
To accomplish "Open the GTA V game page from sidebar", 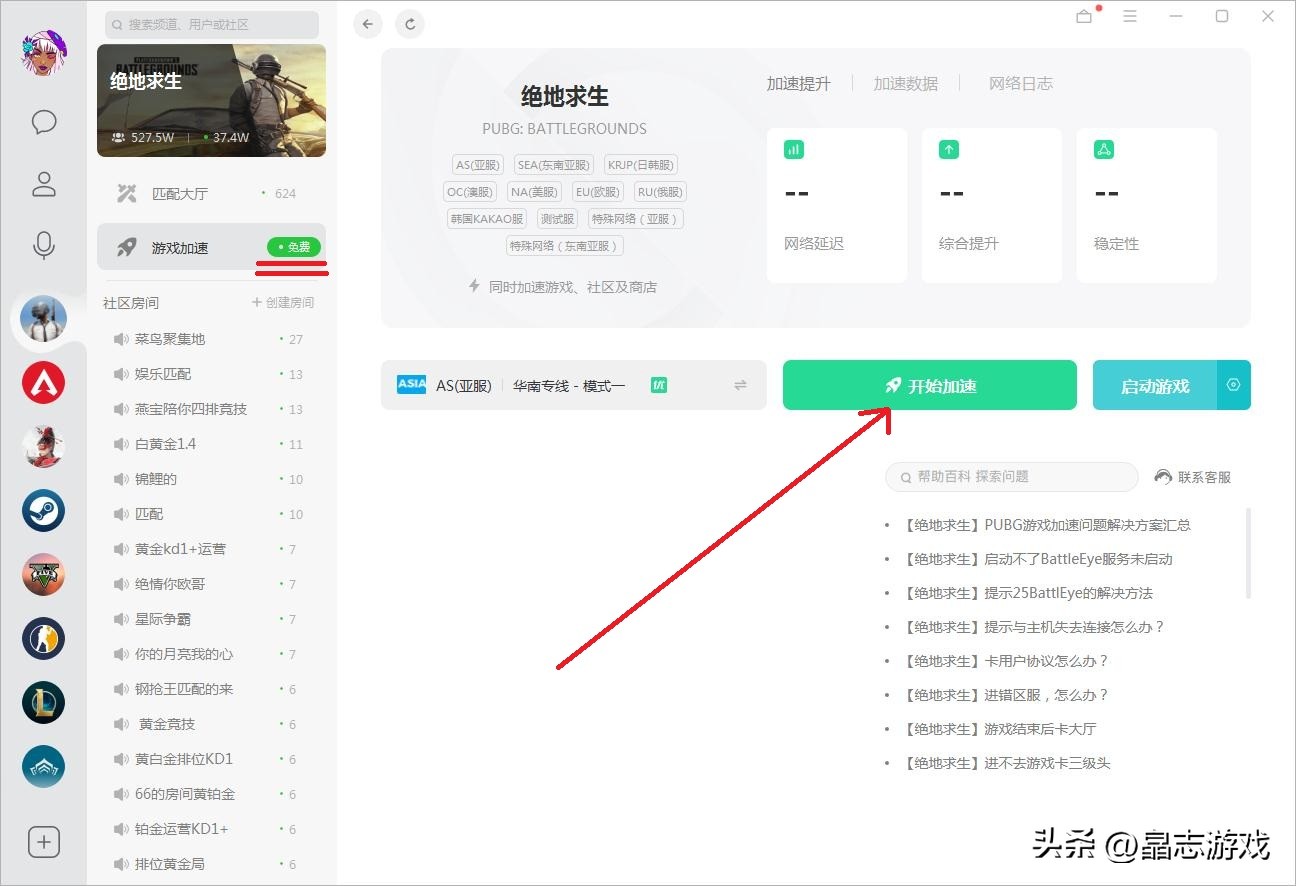I will 43,574.
